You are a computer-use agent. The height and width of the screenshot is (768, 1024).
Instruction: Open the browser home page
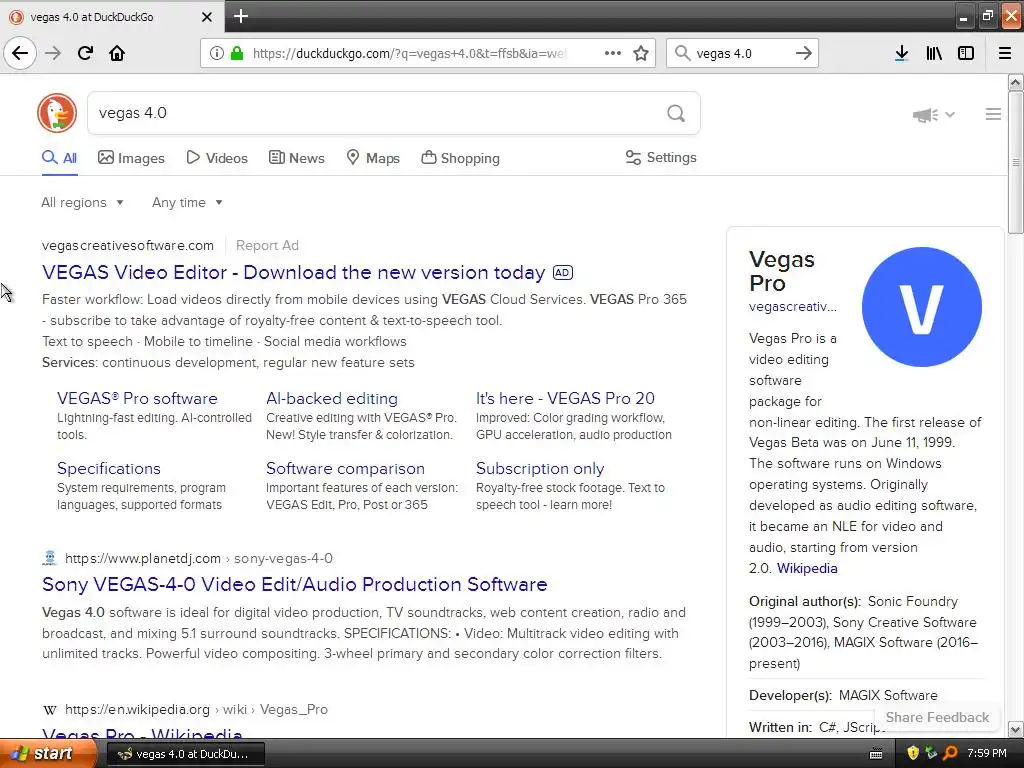pyautogui.click(x=117, y=53)
